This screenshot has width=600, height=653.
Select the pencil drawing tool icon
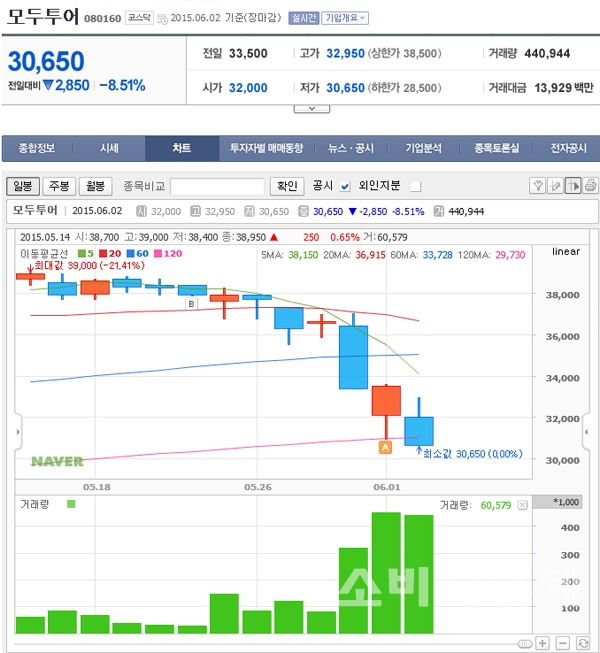point(555,185)
